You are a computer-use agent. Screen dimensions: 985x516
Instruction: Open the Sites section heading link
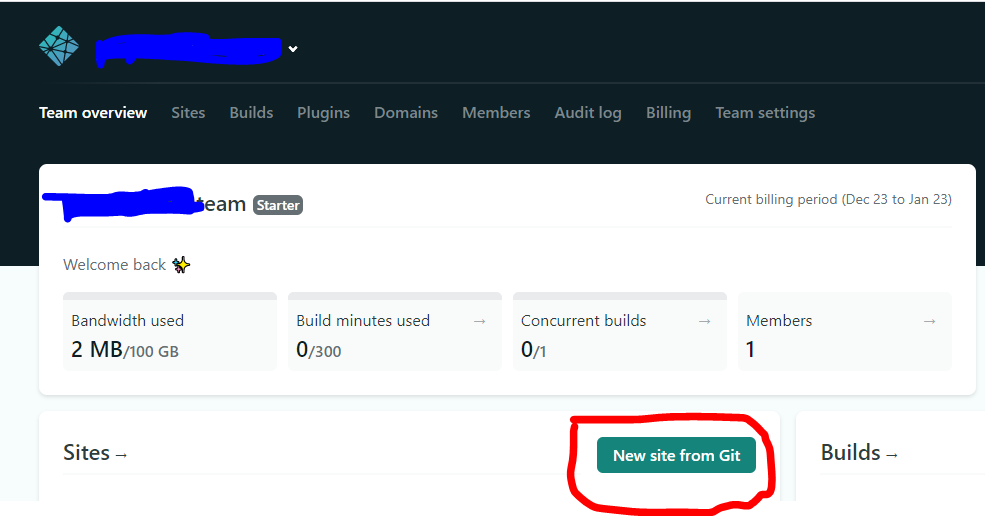click(x=95, y=453)
